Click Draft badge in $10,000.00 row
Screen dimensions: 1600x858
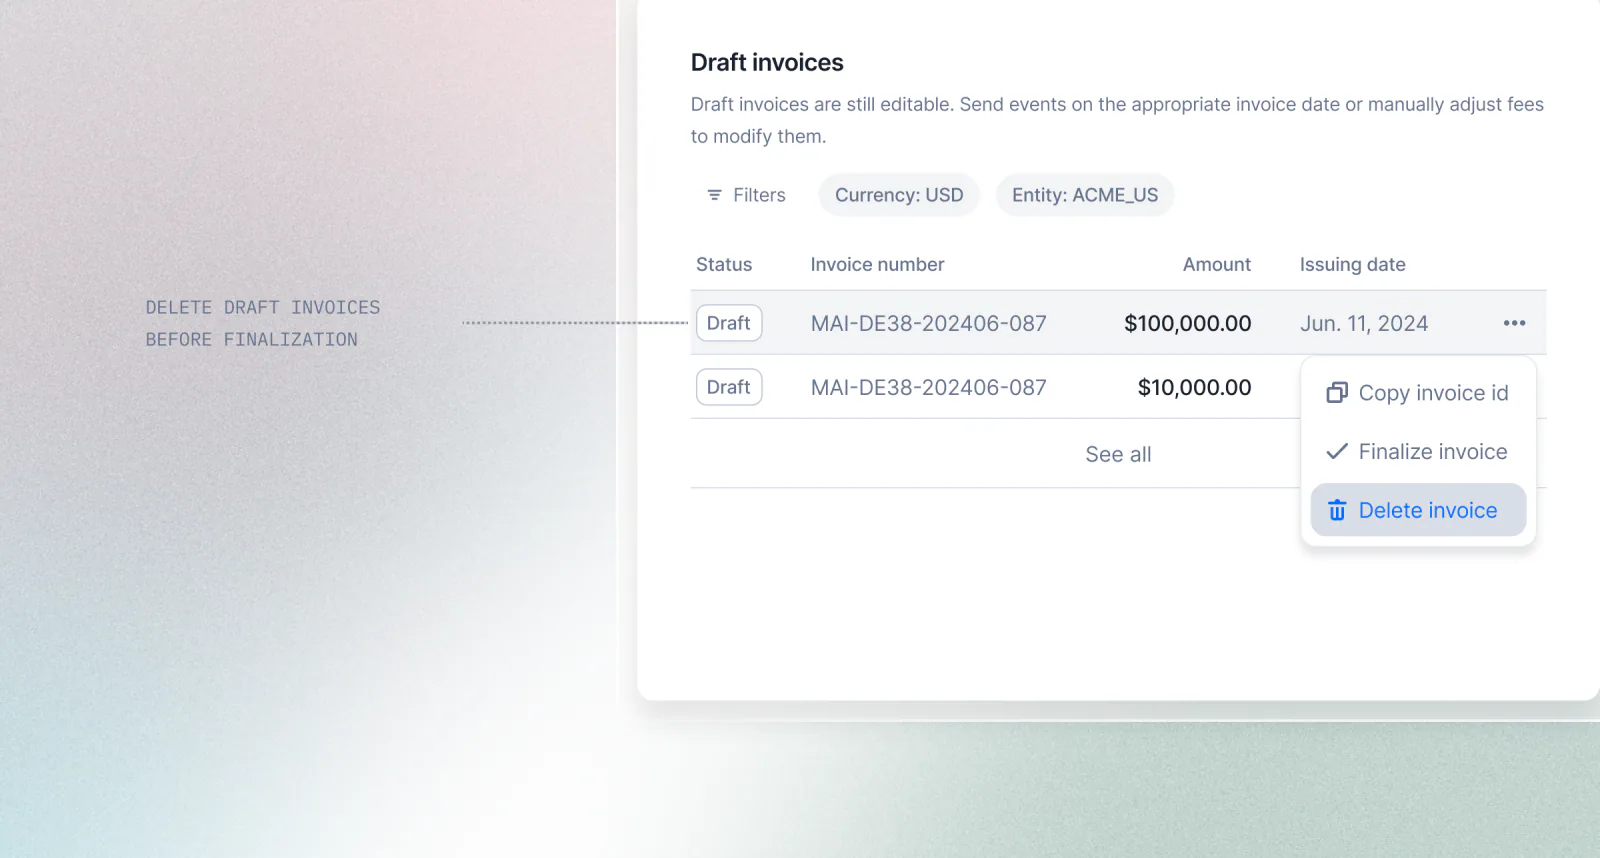pyautogui.click(x=729, y=387)
